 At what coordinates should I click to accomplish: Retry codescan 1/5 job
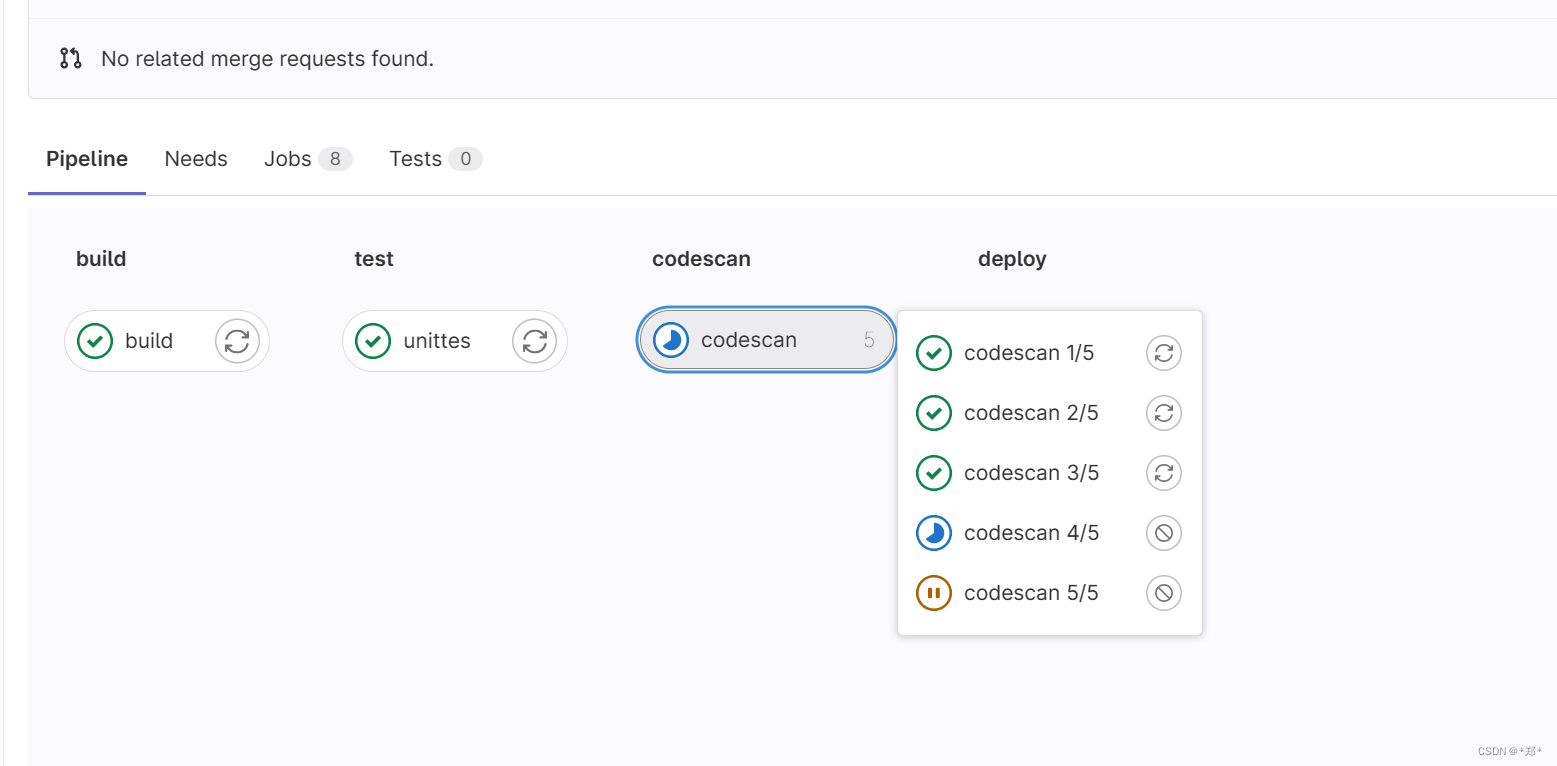click(x=1163, y=352)
